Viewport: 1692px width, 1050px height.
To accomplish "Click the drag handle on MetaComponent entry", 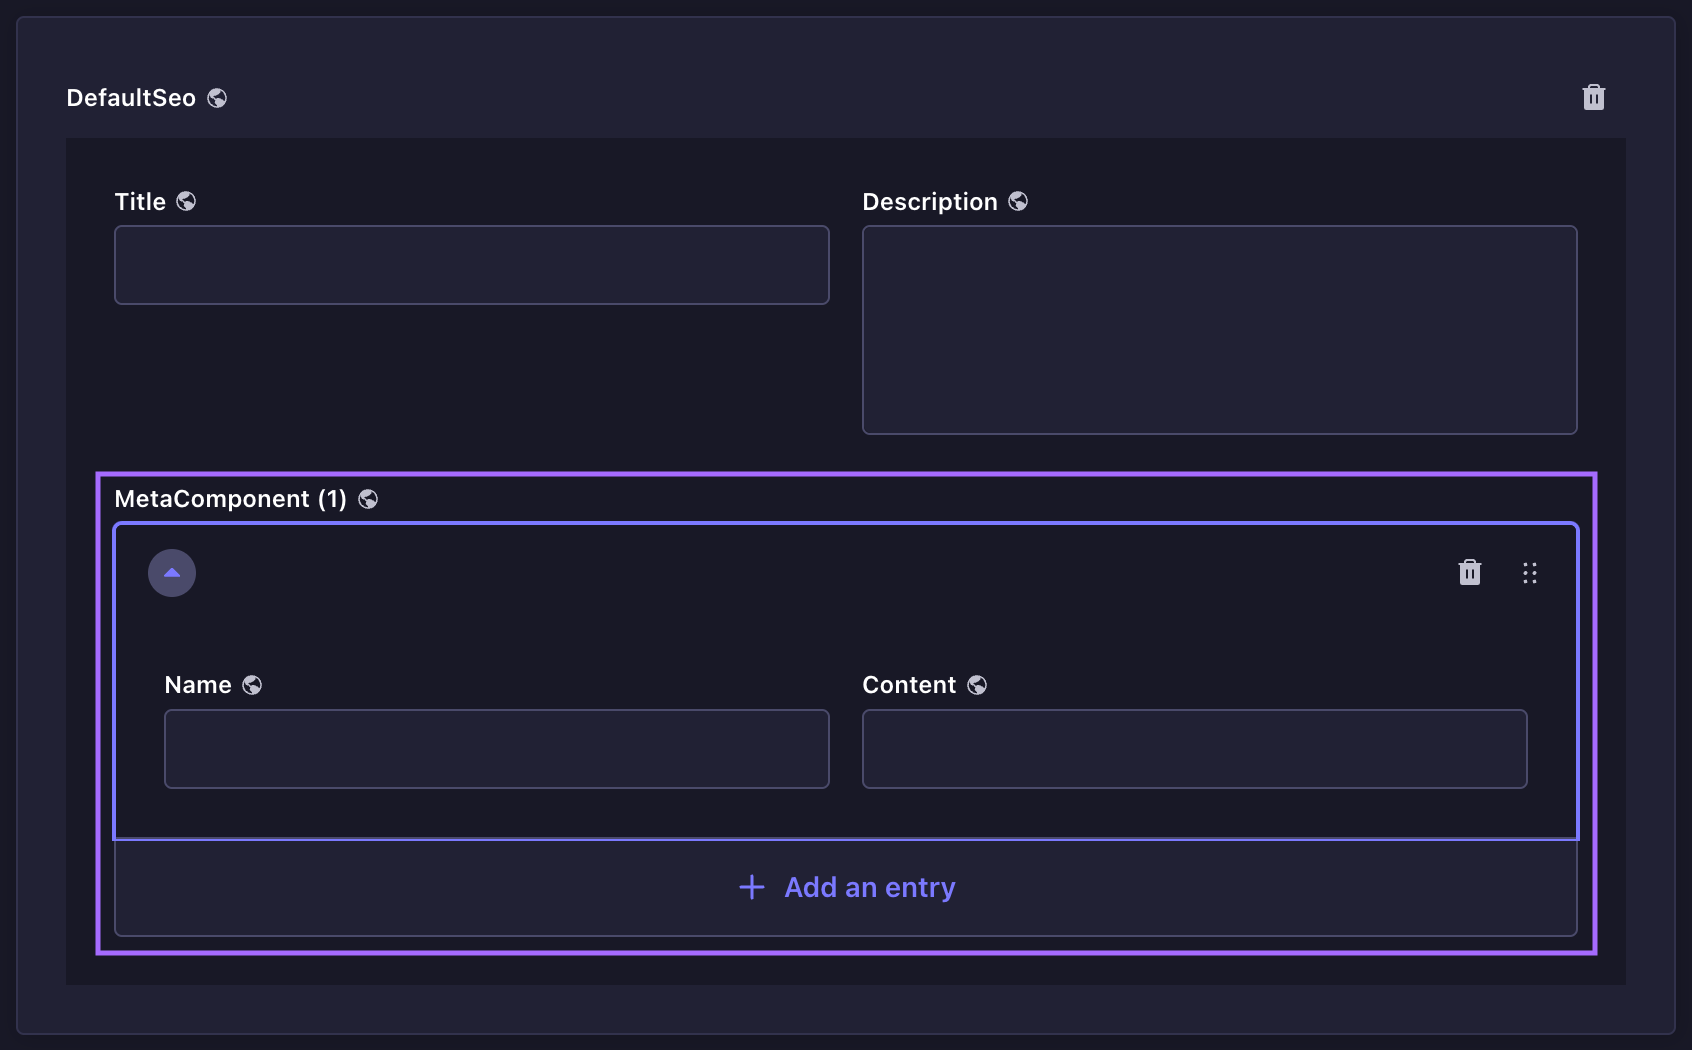I will click(1529, 573).
